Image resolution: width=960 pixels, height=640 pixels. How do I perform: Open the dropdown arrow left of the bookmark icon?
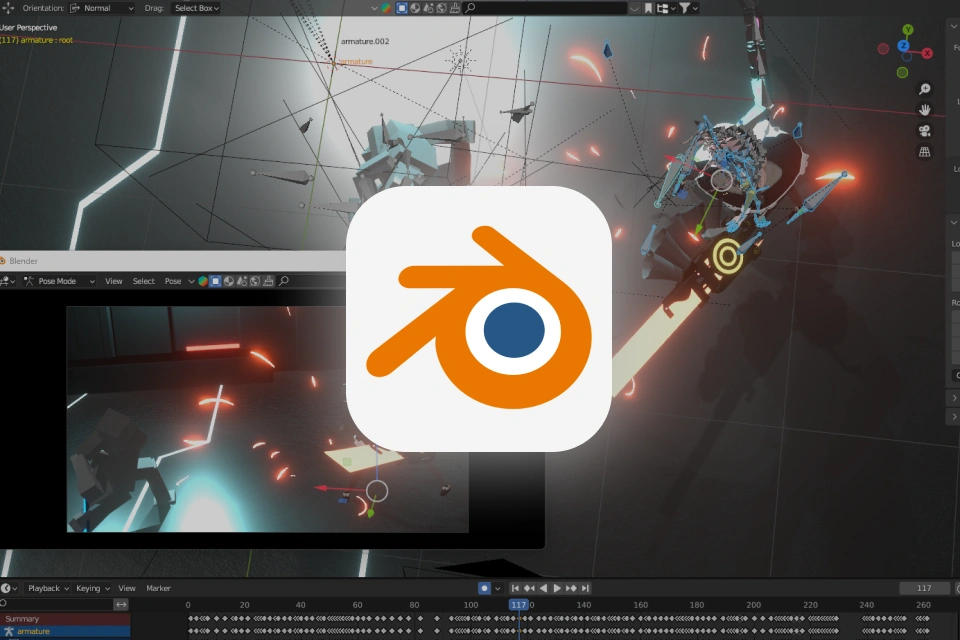634,8
